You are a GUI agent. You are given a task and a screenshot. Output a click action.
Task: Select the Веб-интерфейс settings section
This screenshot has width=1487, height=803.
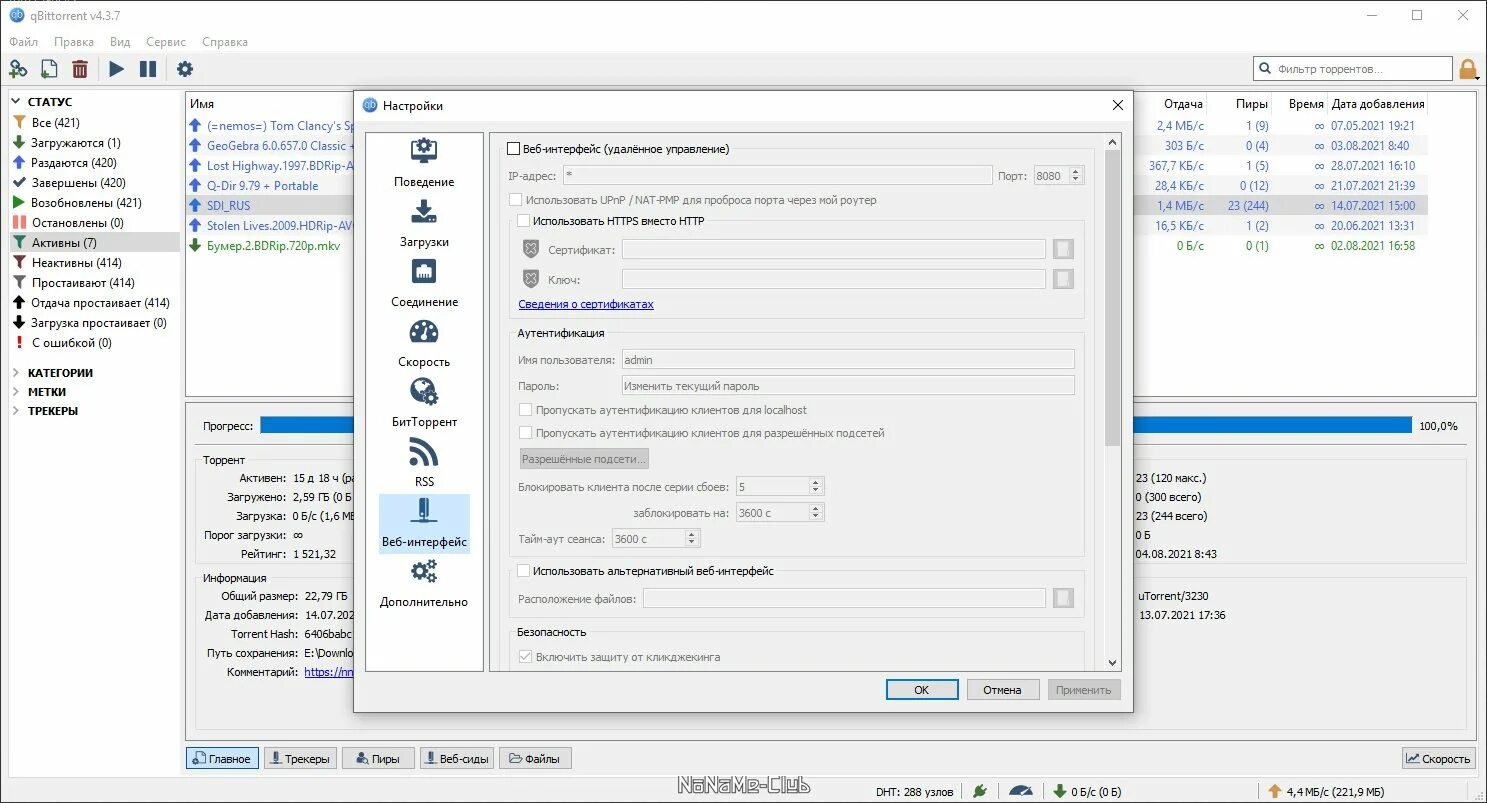click(x=424, y=523)
